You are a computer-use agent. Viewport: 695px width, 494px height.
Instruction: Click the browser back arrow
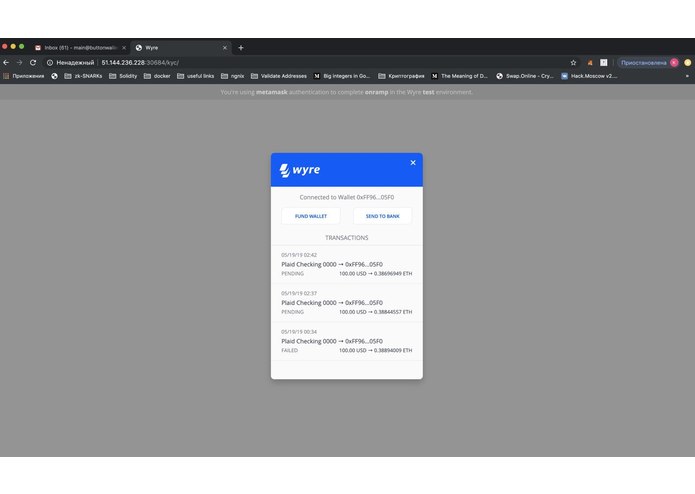[6, 62]
